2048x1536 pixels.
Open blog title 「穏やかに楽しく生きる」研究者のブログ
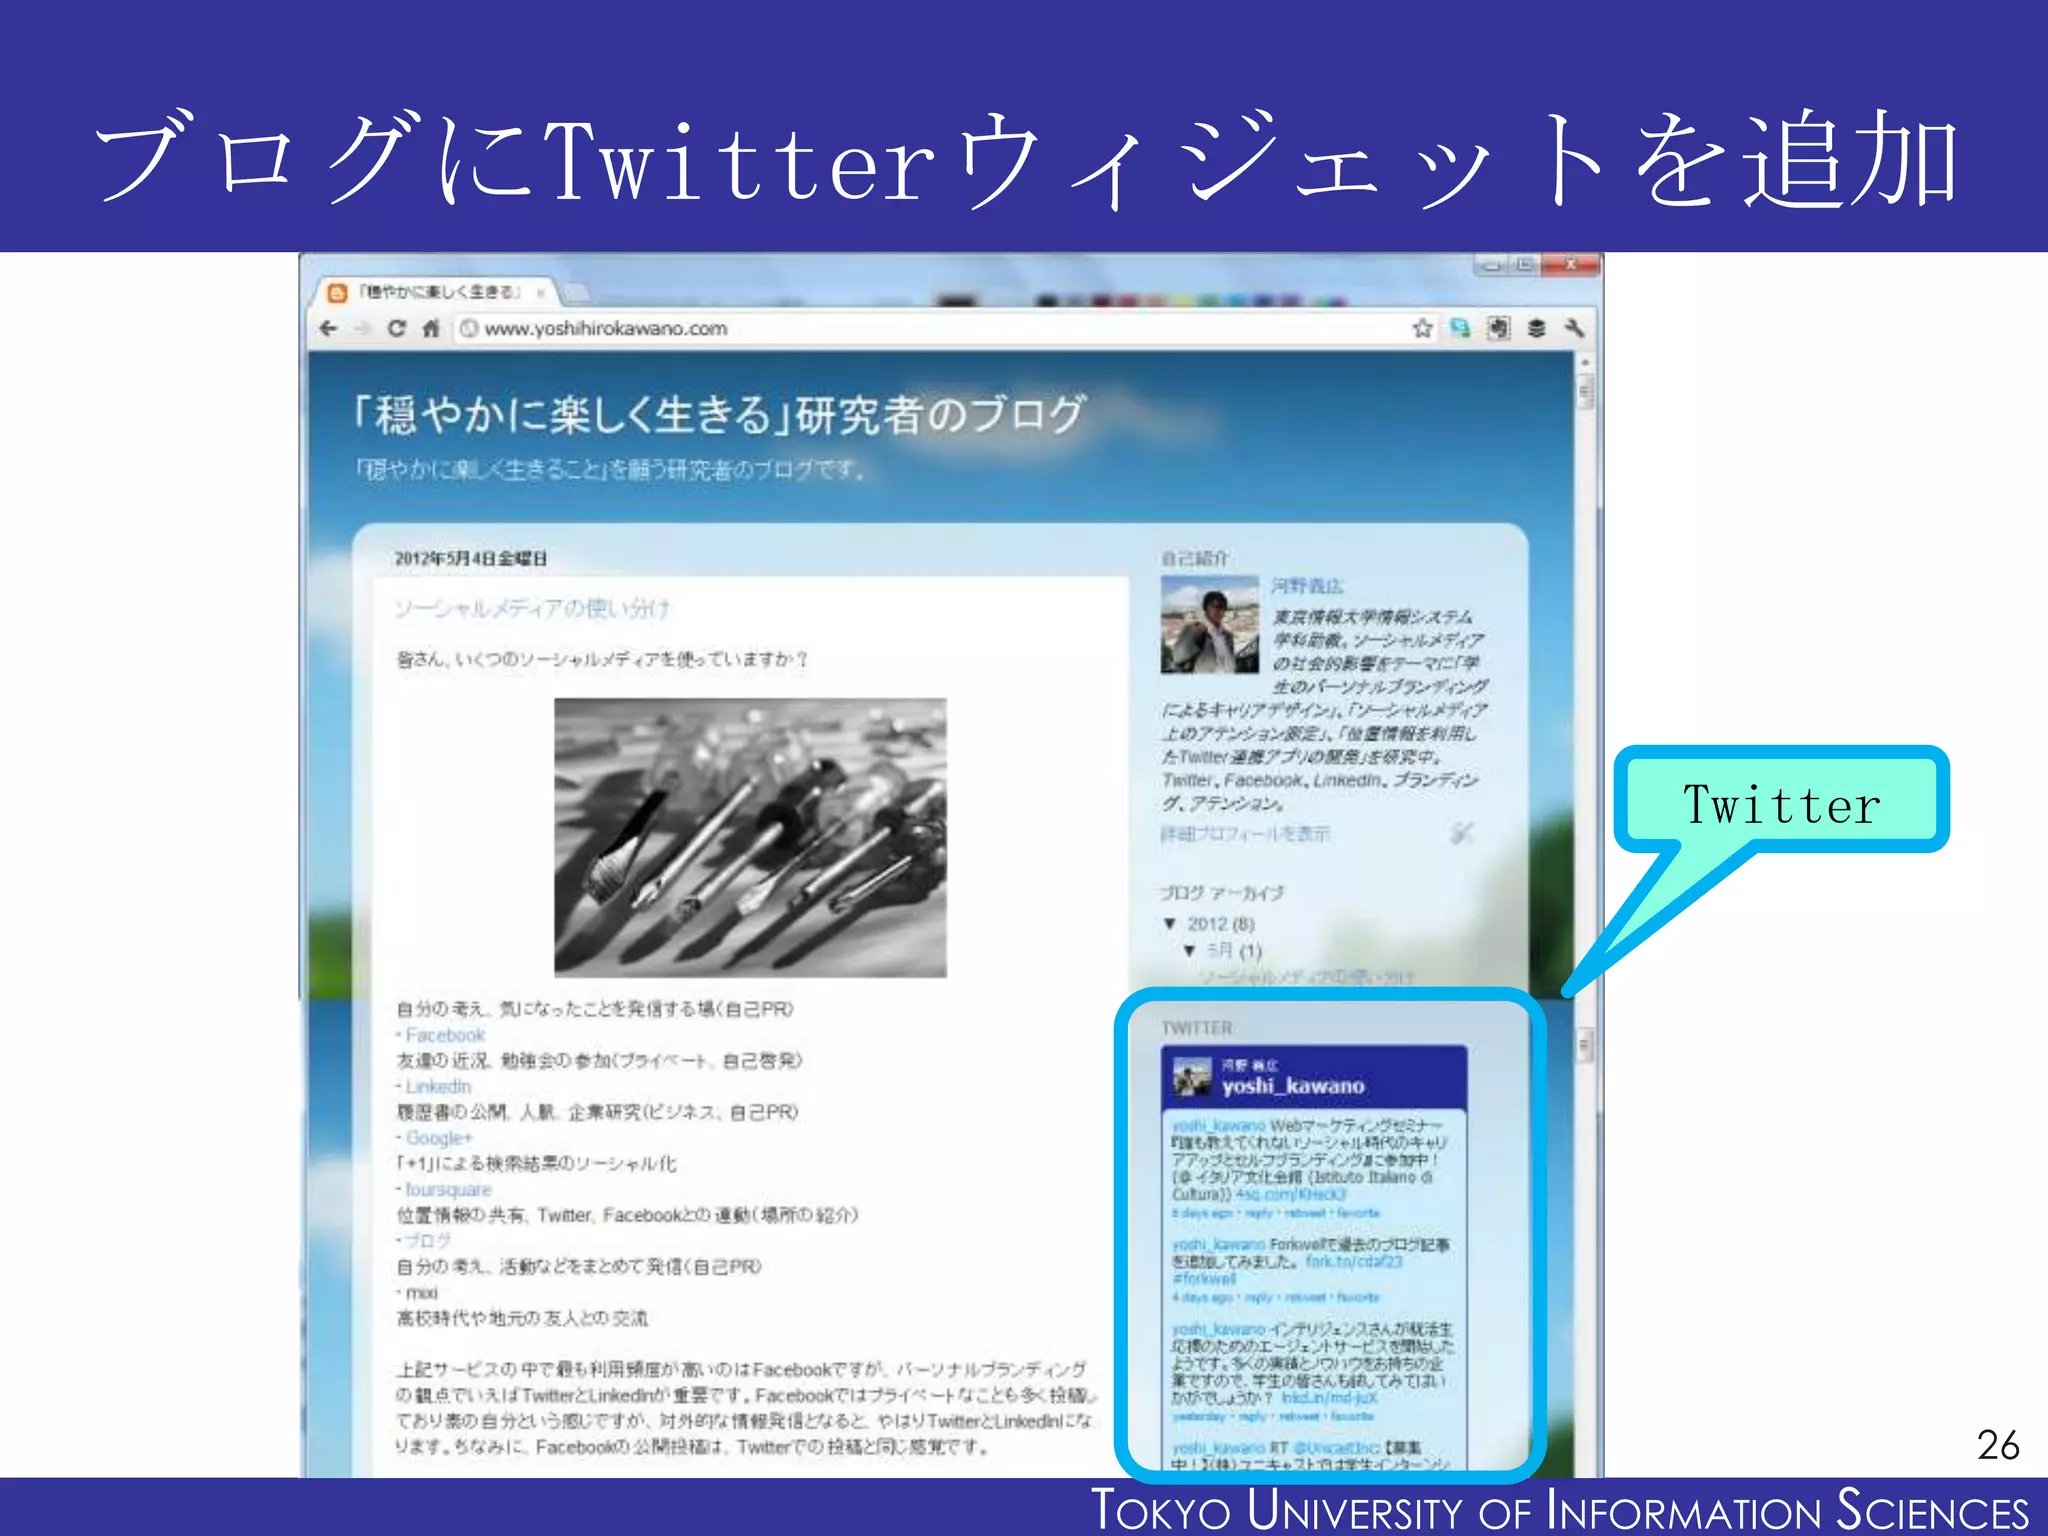click(720, 414)
